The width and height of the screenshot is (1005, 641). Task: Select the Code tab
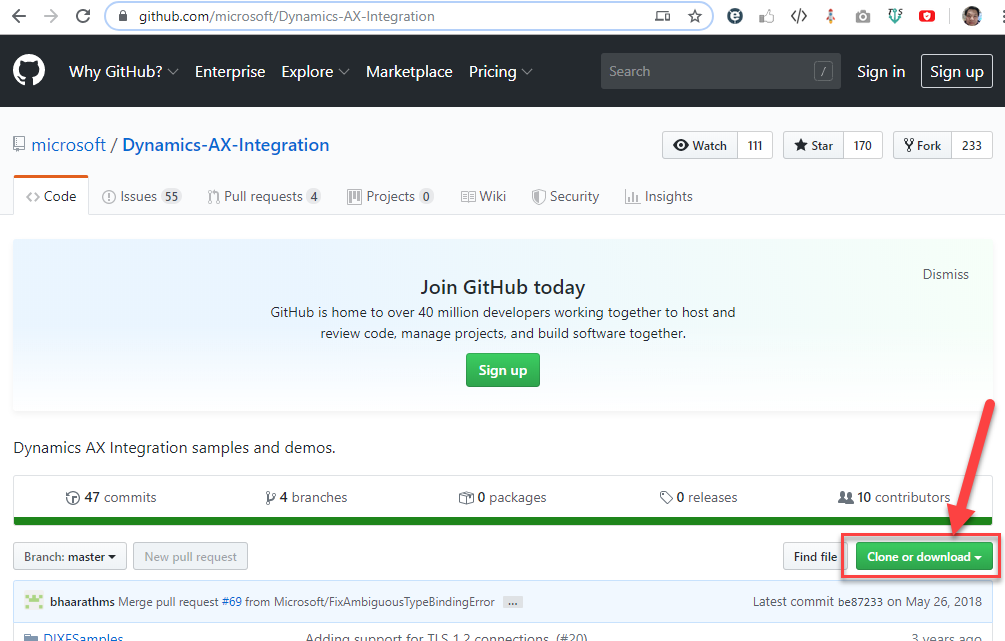(51, 196)
